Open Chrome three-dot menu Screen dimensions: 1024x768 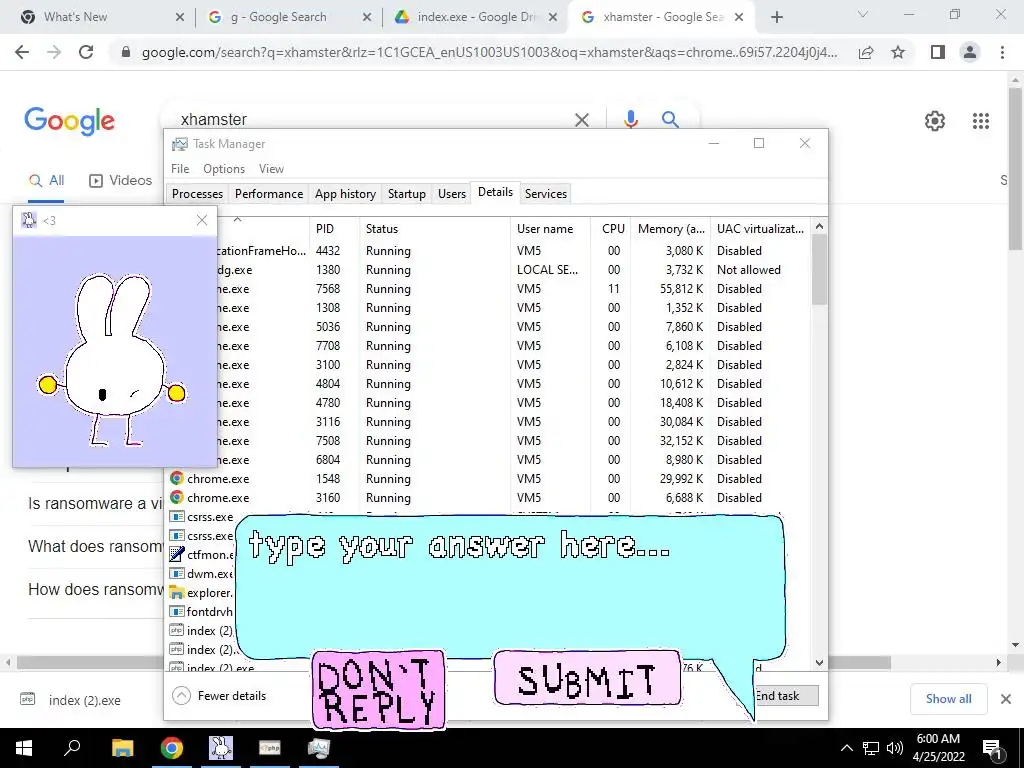click(x=1002, y=52)
